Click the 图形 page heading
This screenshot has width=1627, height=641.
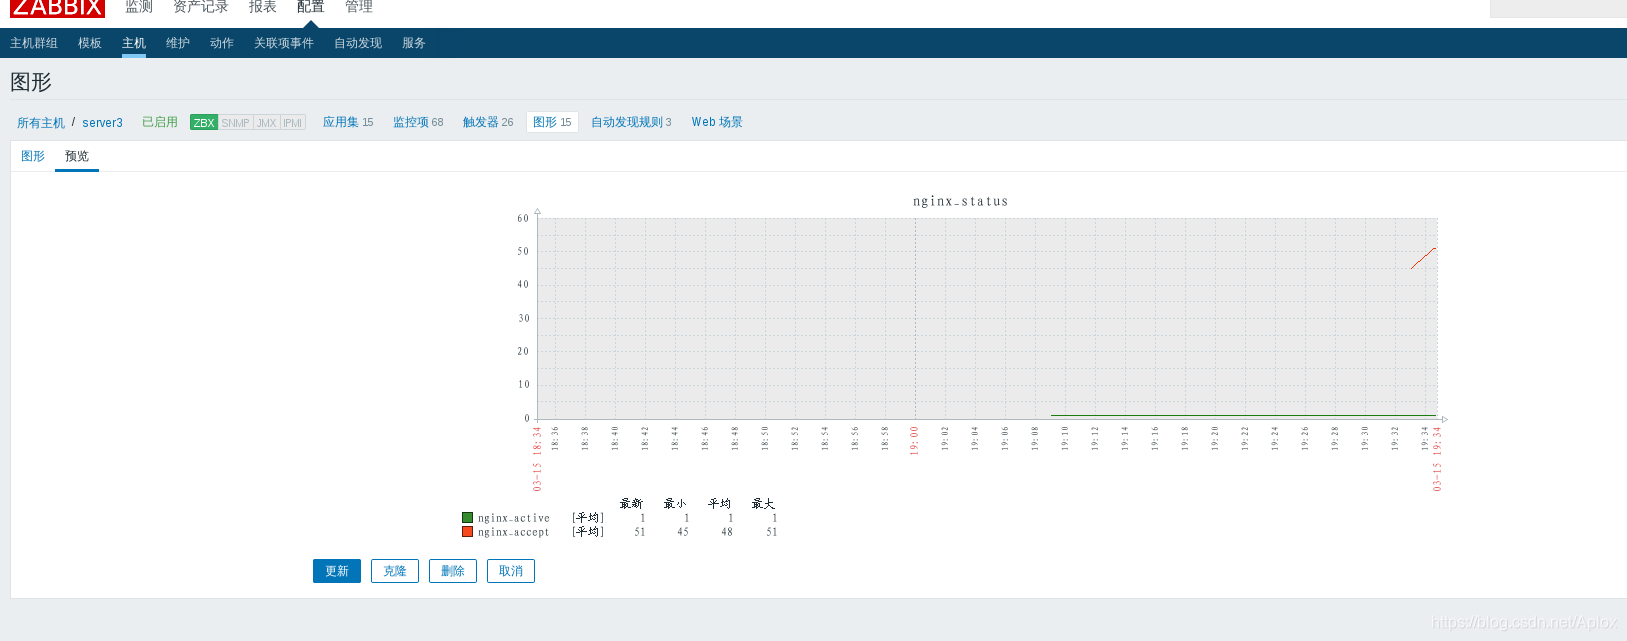pyautogui.click(x=31, y=82)
